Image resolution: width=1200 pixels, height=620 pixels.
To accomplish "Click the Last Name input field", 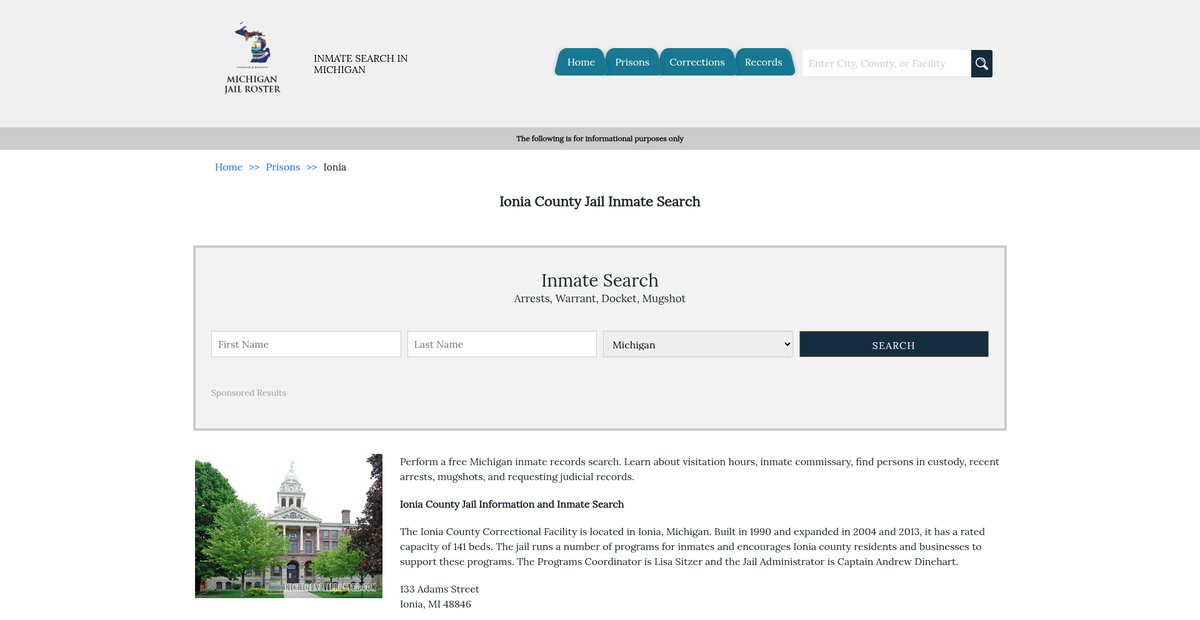I will [502, 344].
